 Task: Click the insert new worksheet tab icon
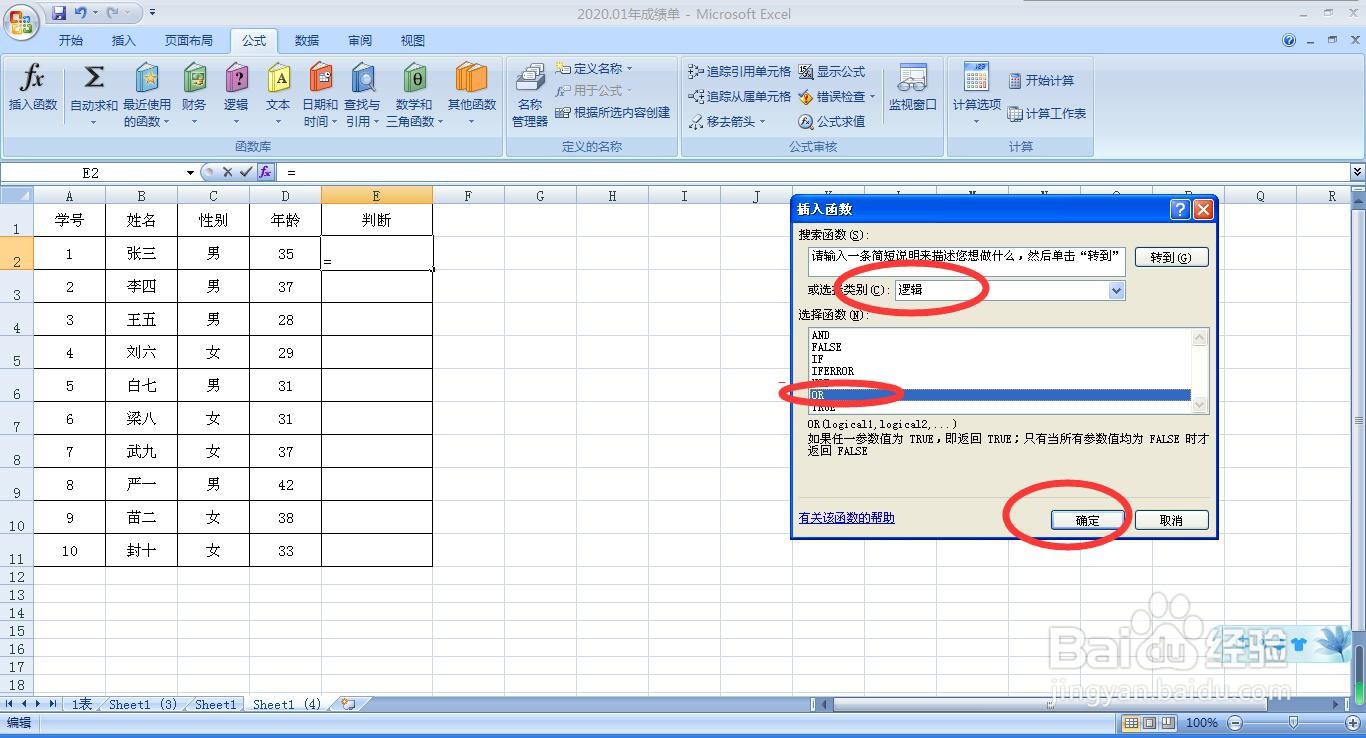click(x=348, y=704)
